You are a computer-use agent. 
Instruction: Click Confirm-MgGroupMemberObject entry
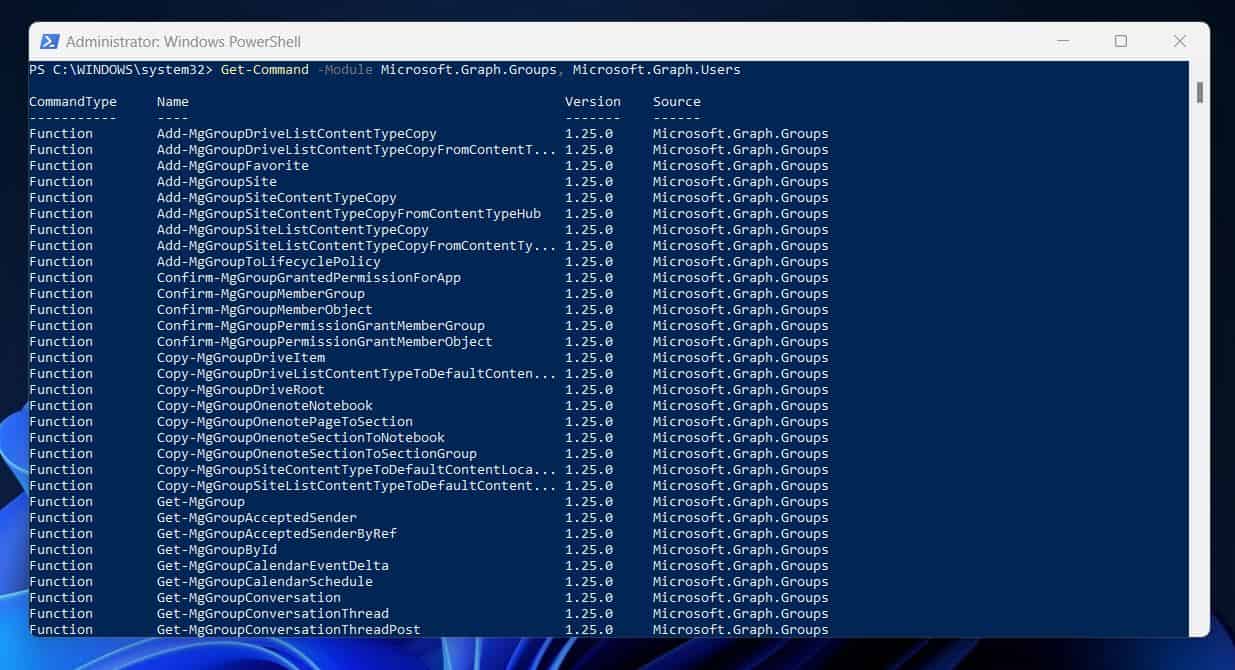[265, 310]
